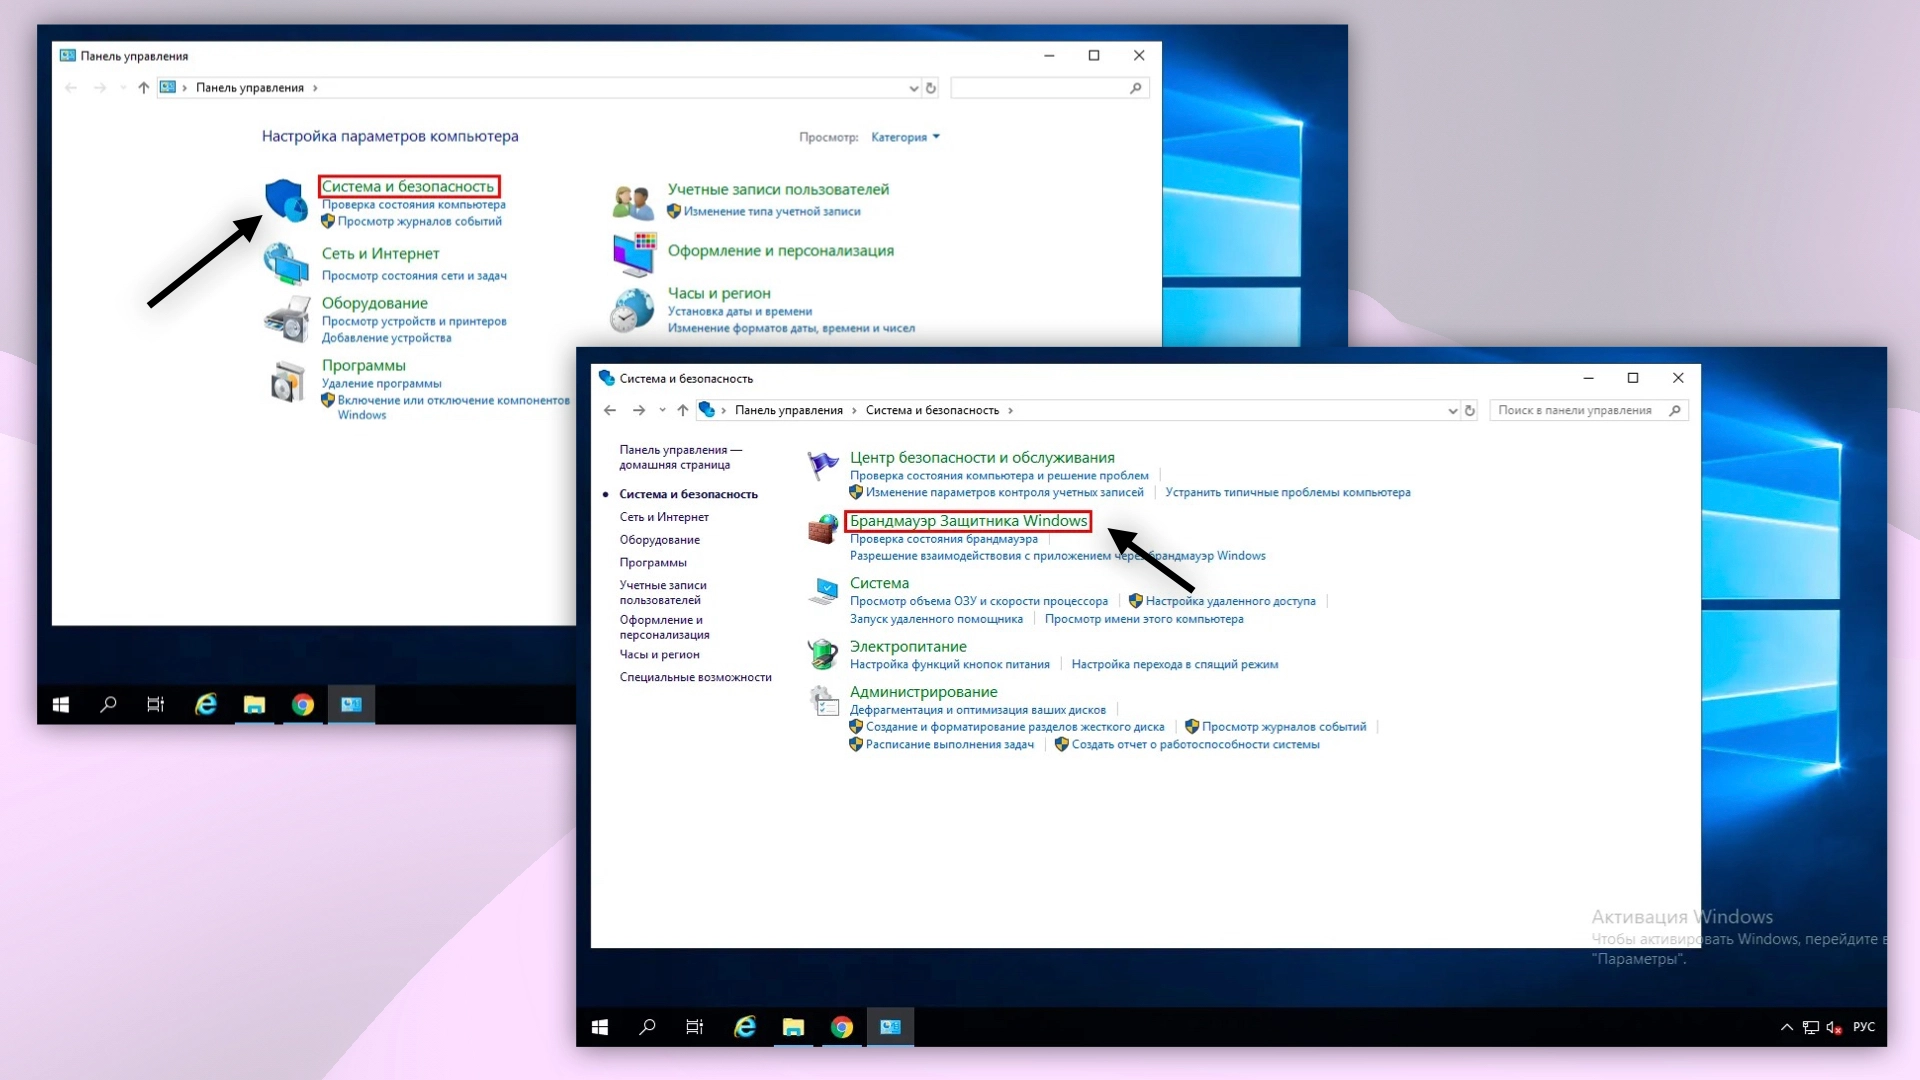This screenshot has width=1920, height=1080.
Task: Click the System computer icon
Action: pyautogui.click(x=823, y=591)
